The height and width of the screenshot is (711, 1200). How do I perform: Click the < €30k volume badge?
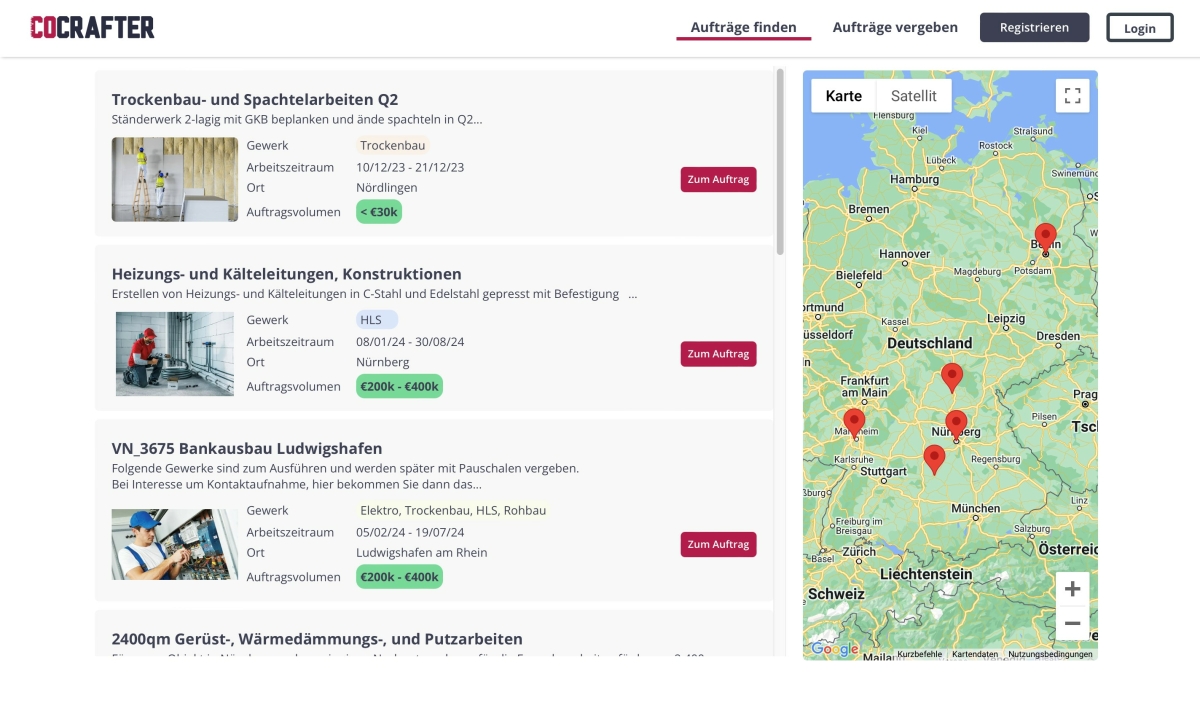379,211
